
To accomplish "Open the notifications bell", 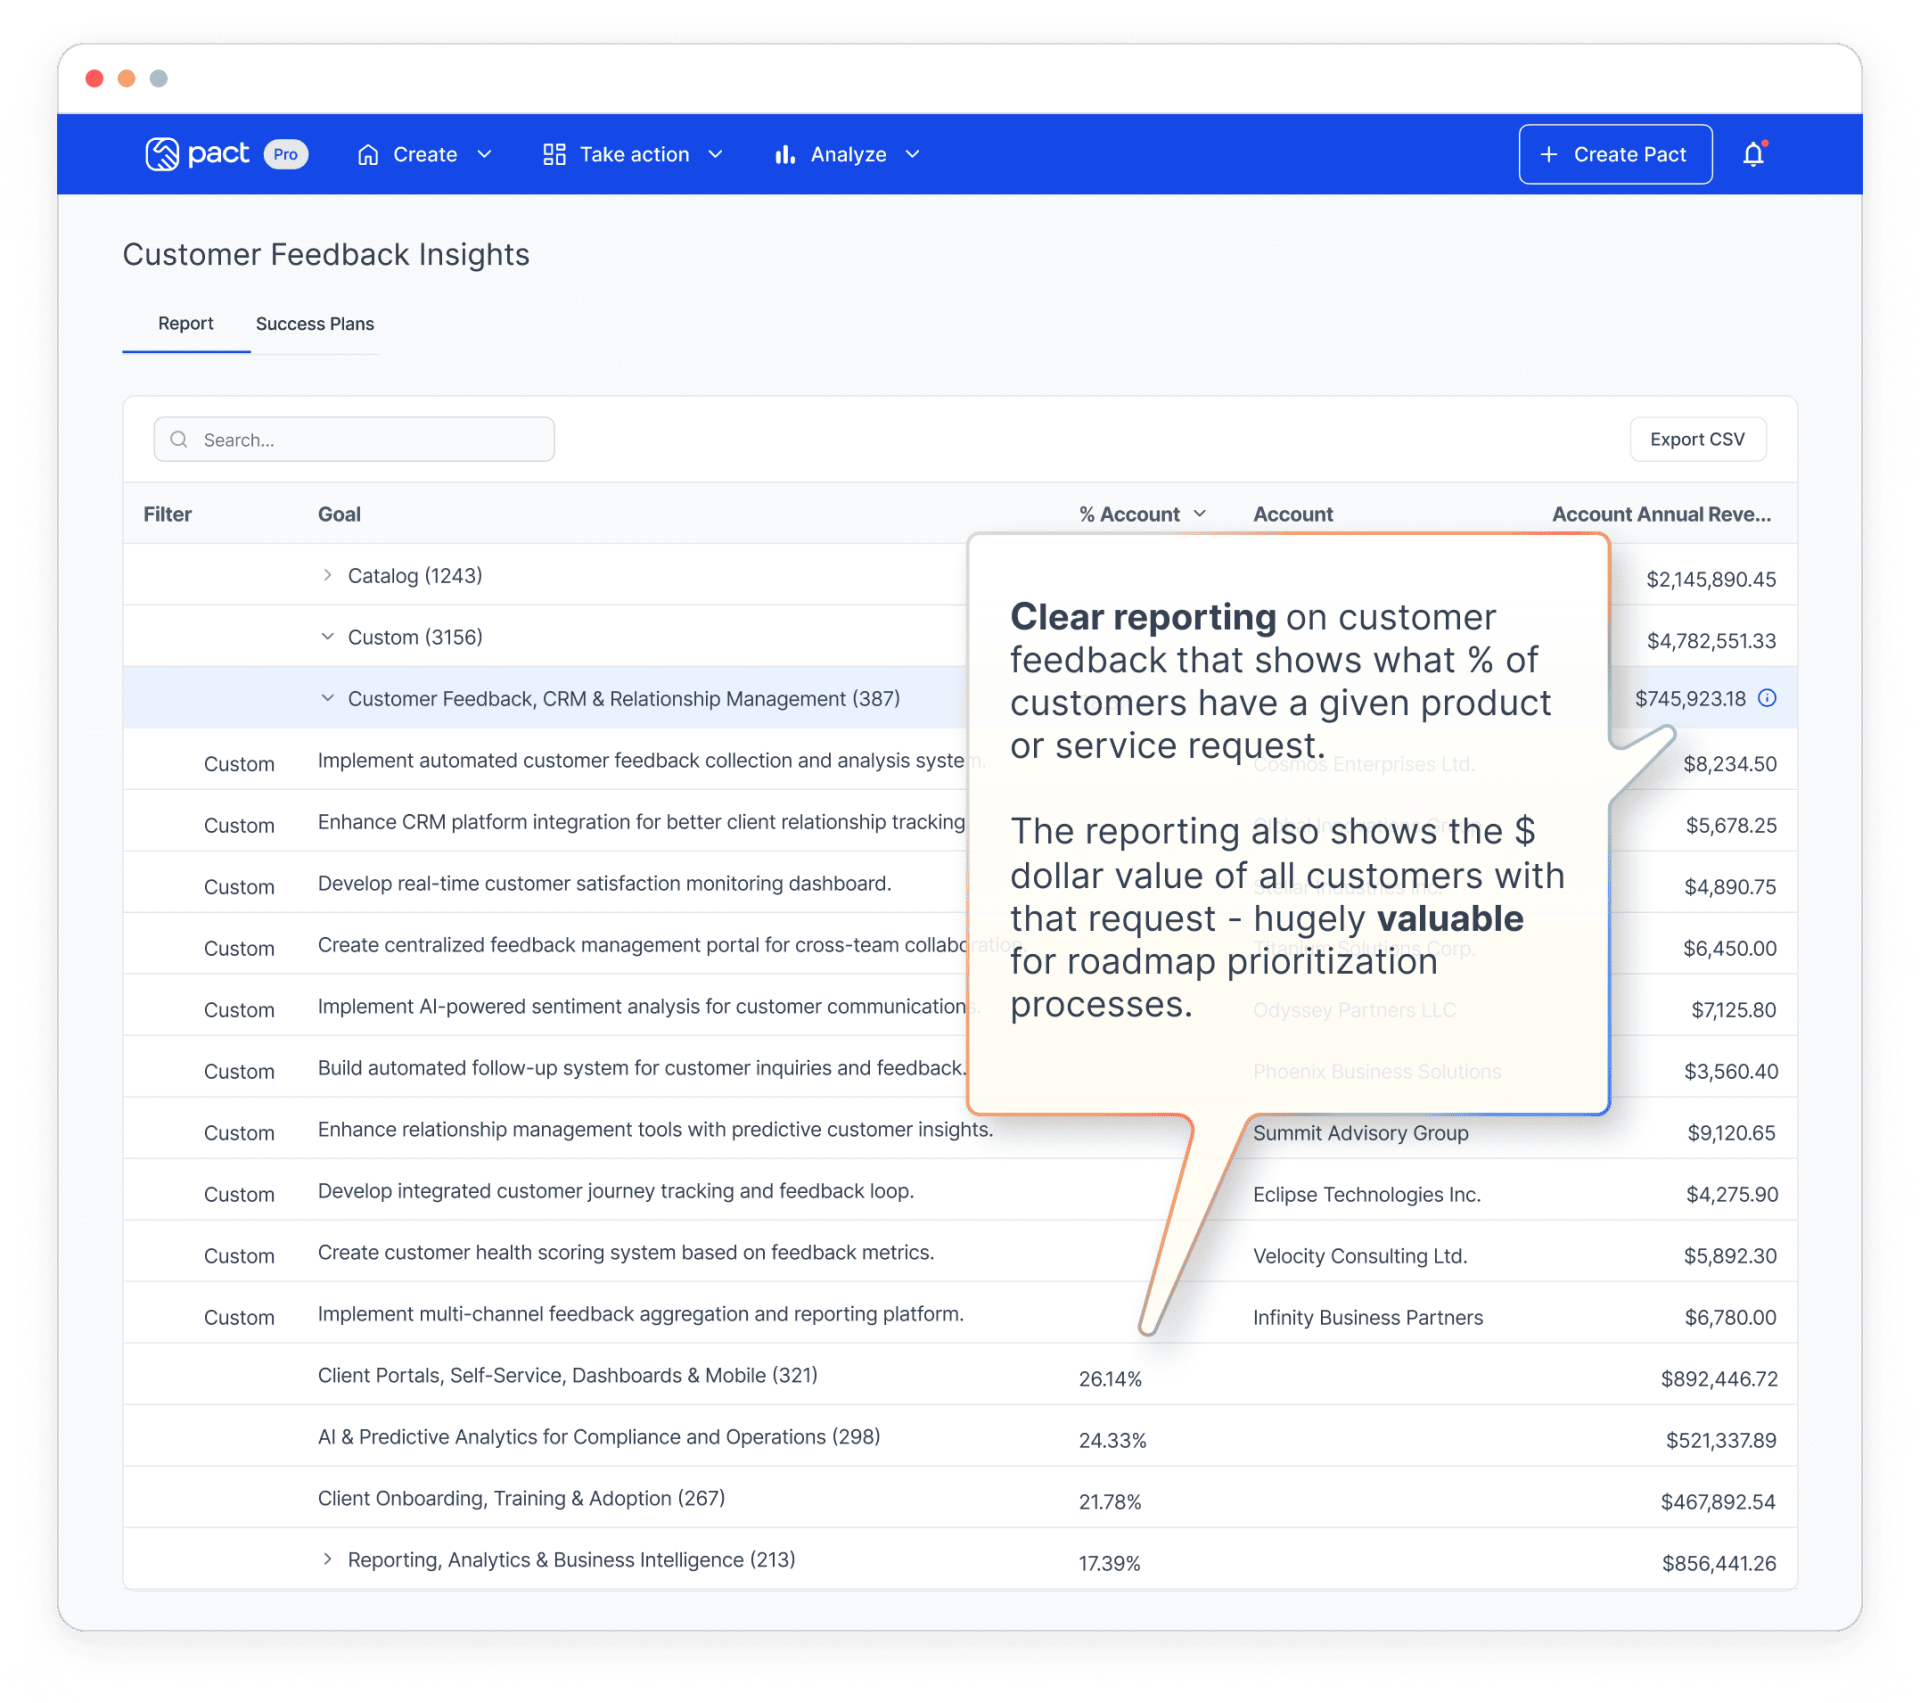I will pos(1753,154).
